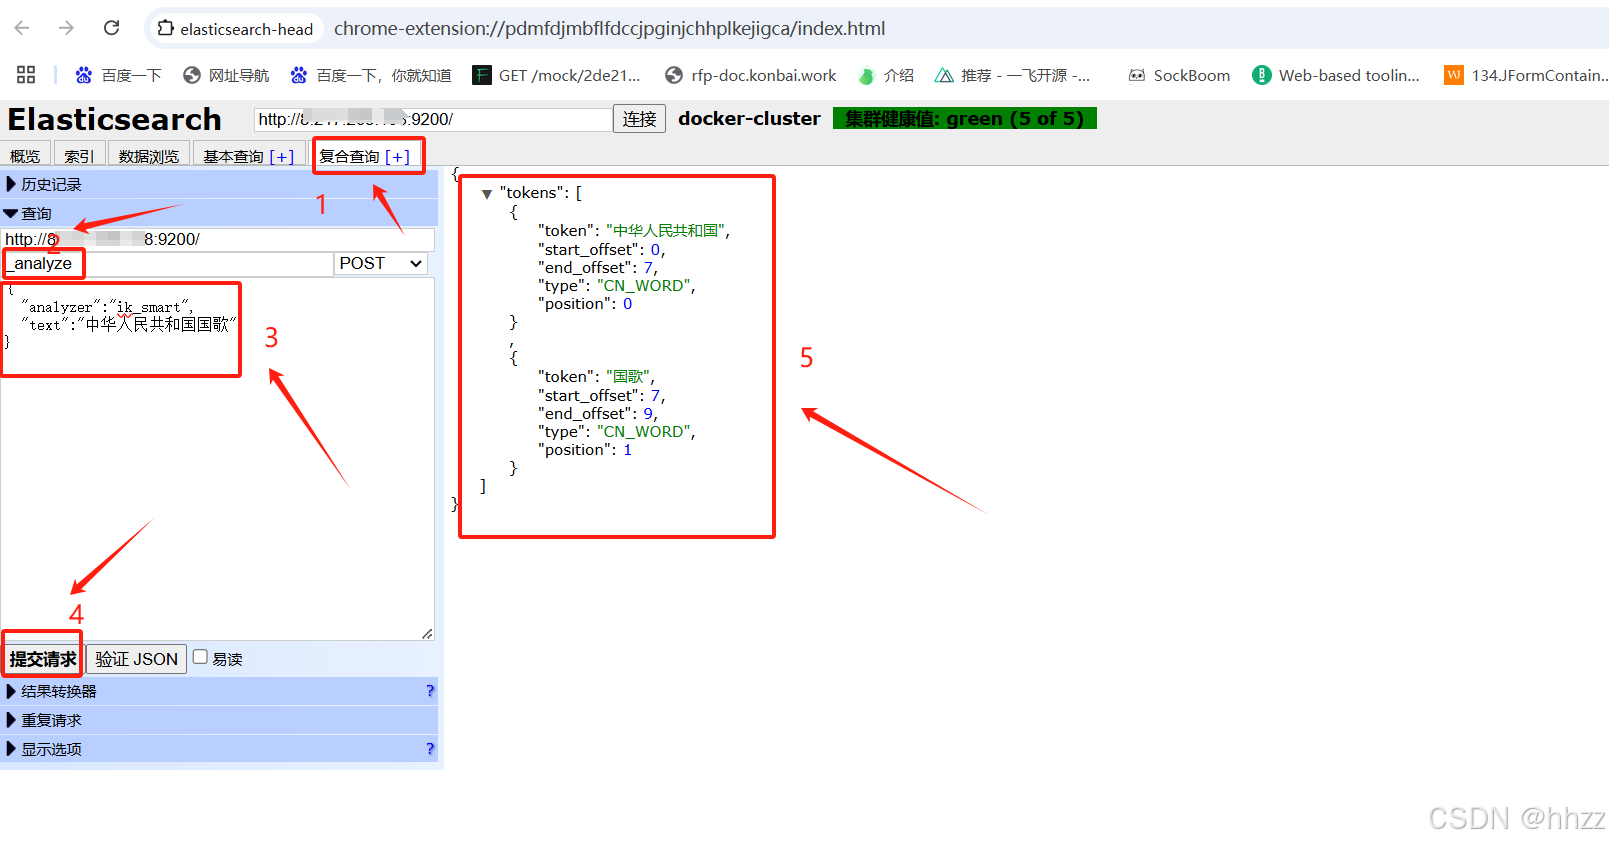
Task: Open the Web-based toolin... bookmark
Action: point(1336,75)
